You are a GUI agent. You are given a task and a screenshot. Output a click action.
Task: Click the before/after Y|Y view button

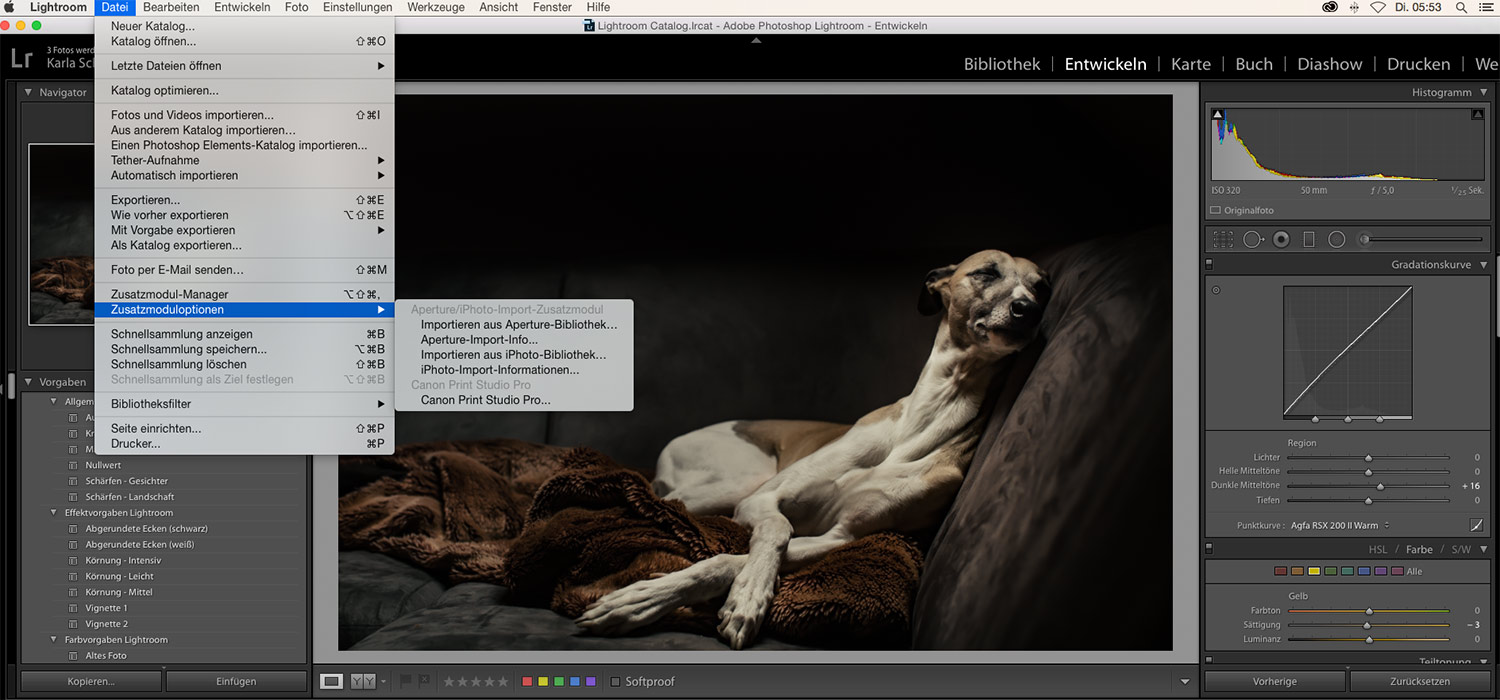point(363,681)
